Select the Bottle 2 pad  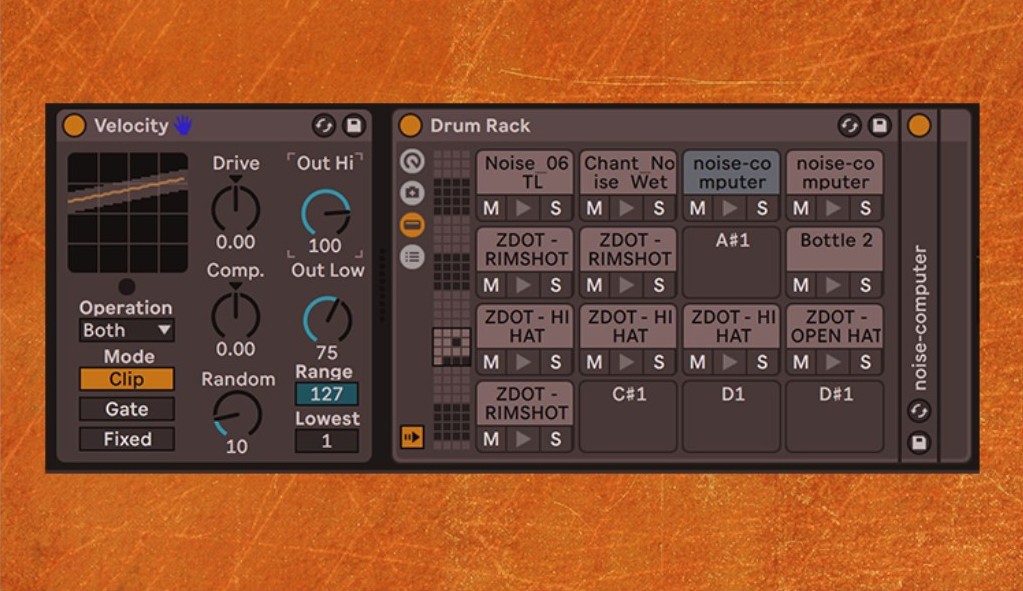click(x=834, y=249)
